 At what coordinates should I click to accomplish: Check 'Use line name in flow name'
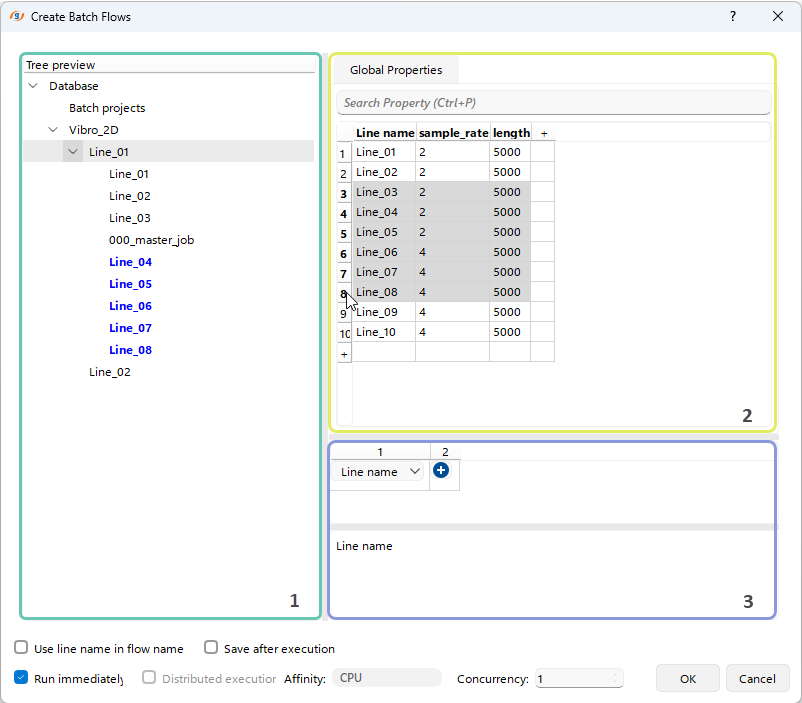point(21,648)
